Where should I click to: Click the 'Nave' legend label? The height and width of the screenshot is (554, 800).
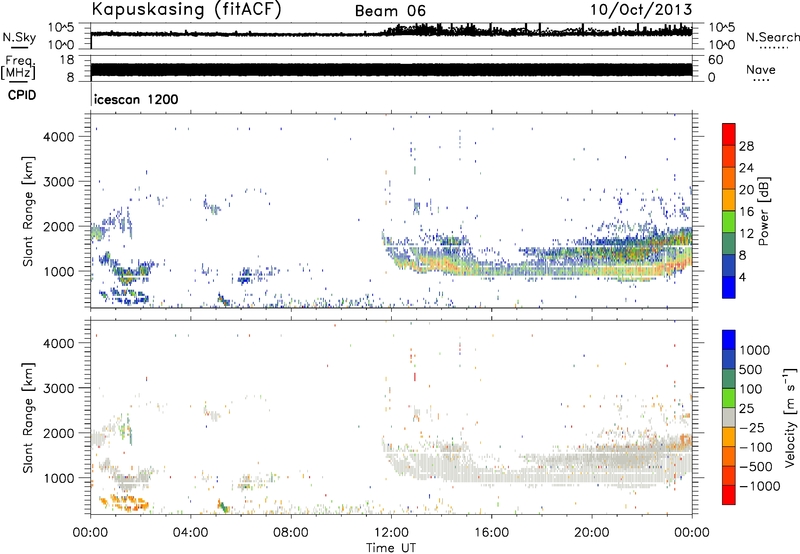(x=760, y=70)
